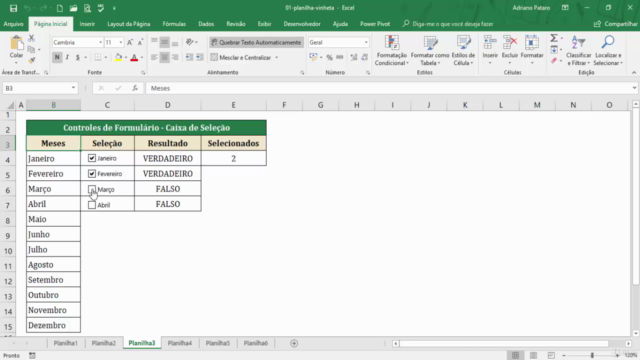Open Cell Styles (Estilos de Célula)
The height and width of the screenshot is (360, 640).
463,51
